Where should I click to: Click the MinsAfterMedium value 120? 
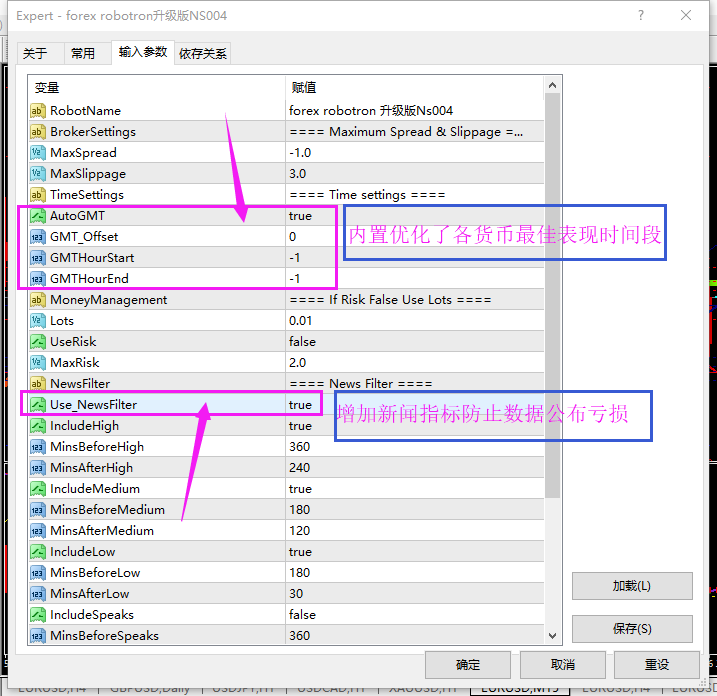300,531
